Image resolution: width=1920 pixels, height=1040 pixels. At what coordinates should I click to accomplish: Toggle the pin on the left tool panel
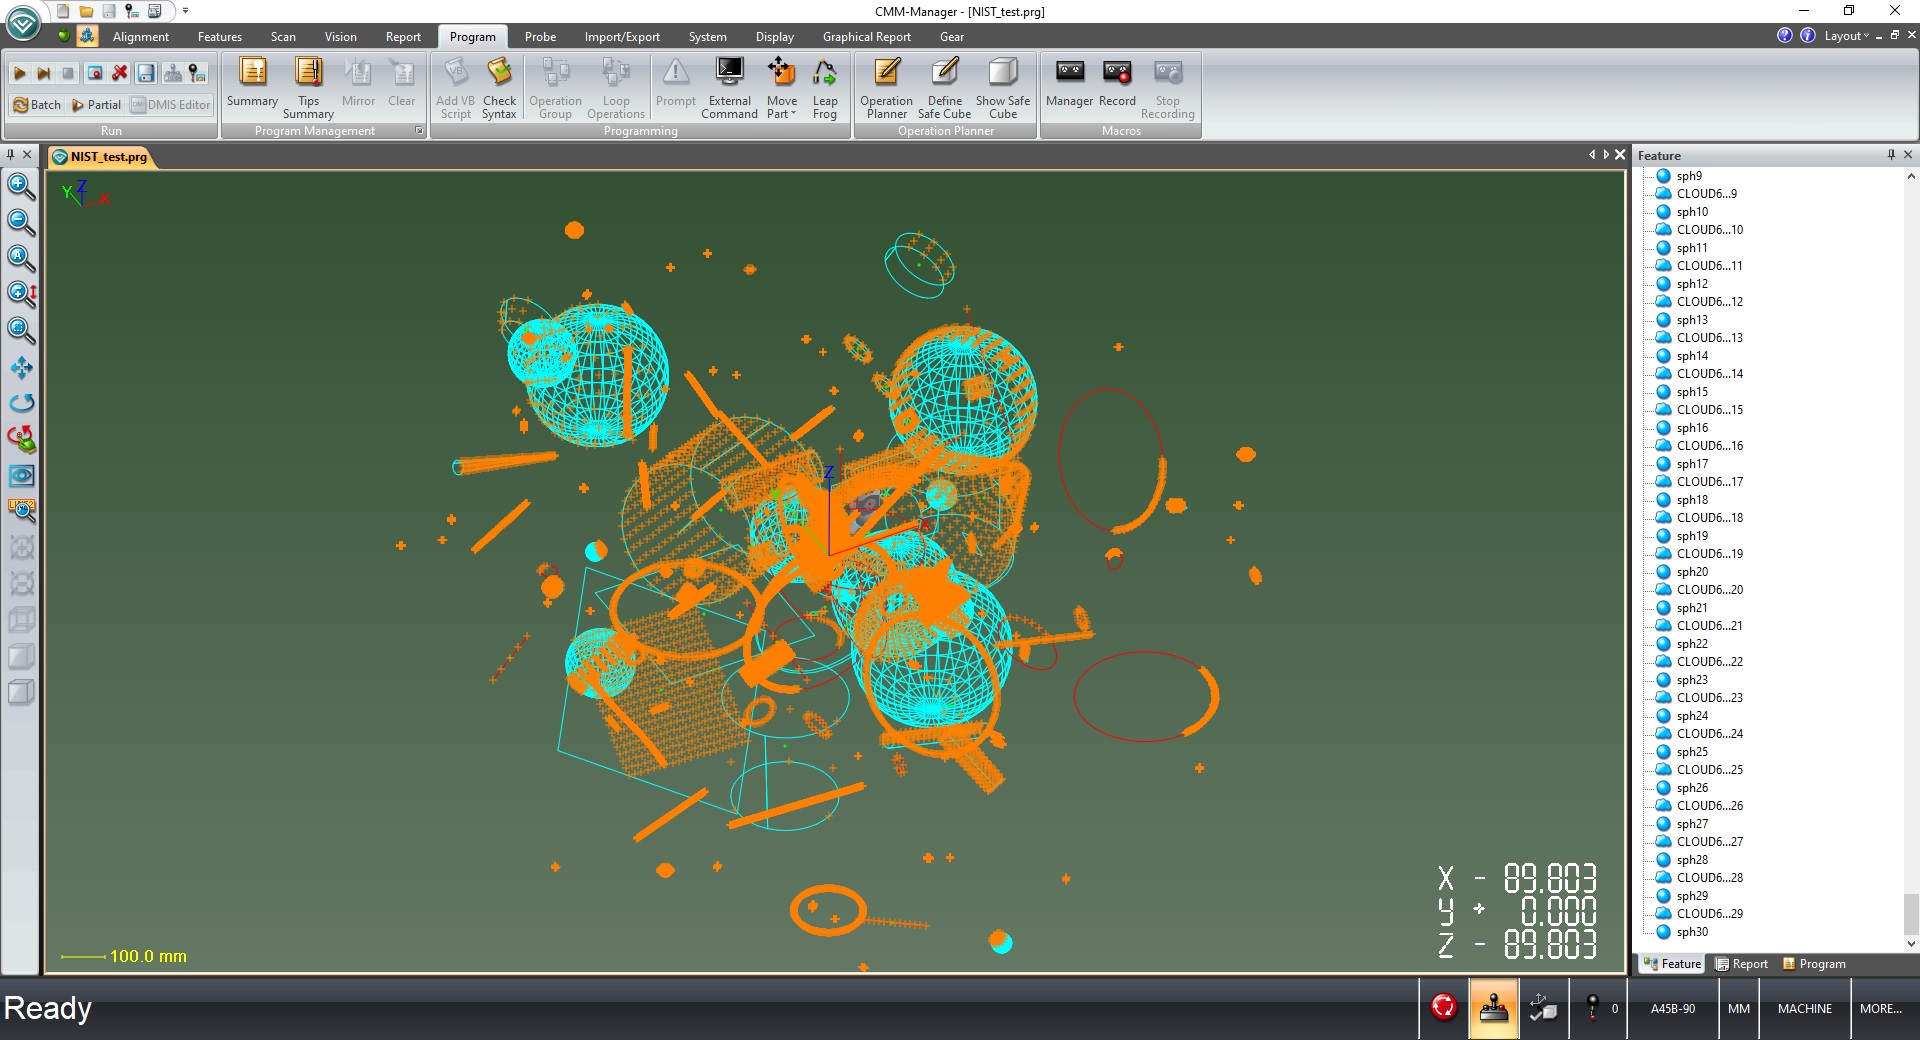click(x=11, y=155)
